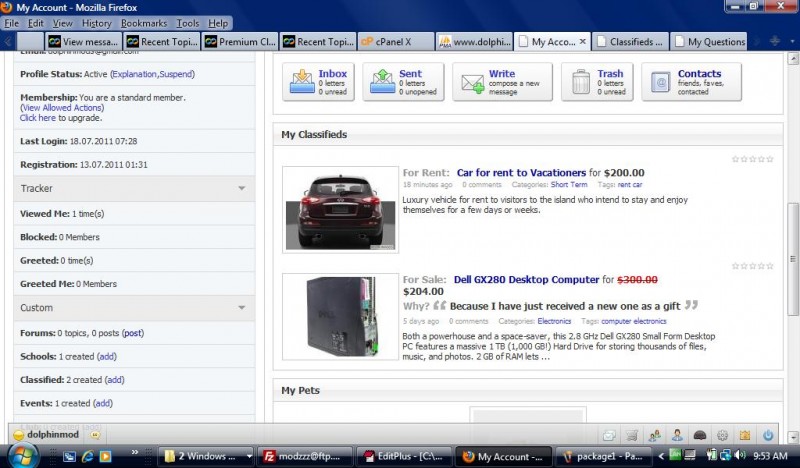Image resolution: width=800 pixels, height=468 pixels.
Task: Switch to the View messa... tab
Action: click(84, 42)
